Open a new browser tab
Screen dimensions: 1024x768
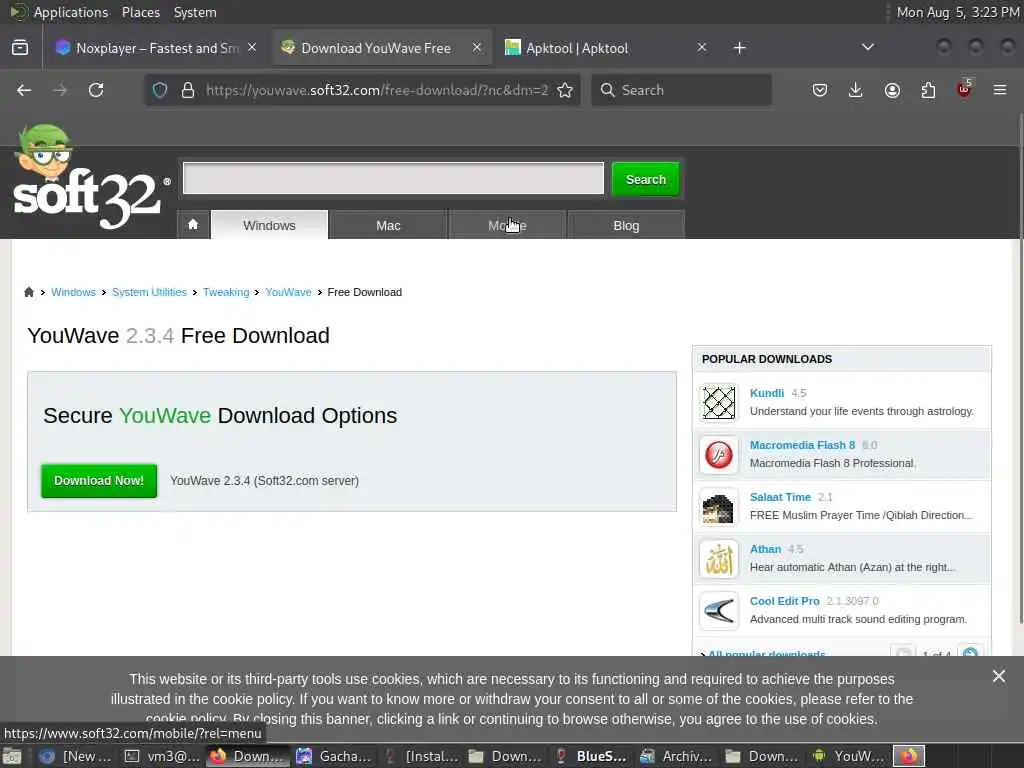[739, 48]
